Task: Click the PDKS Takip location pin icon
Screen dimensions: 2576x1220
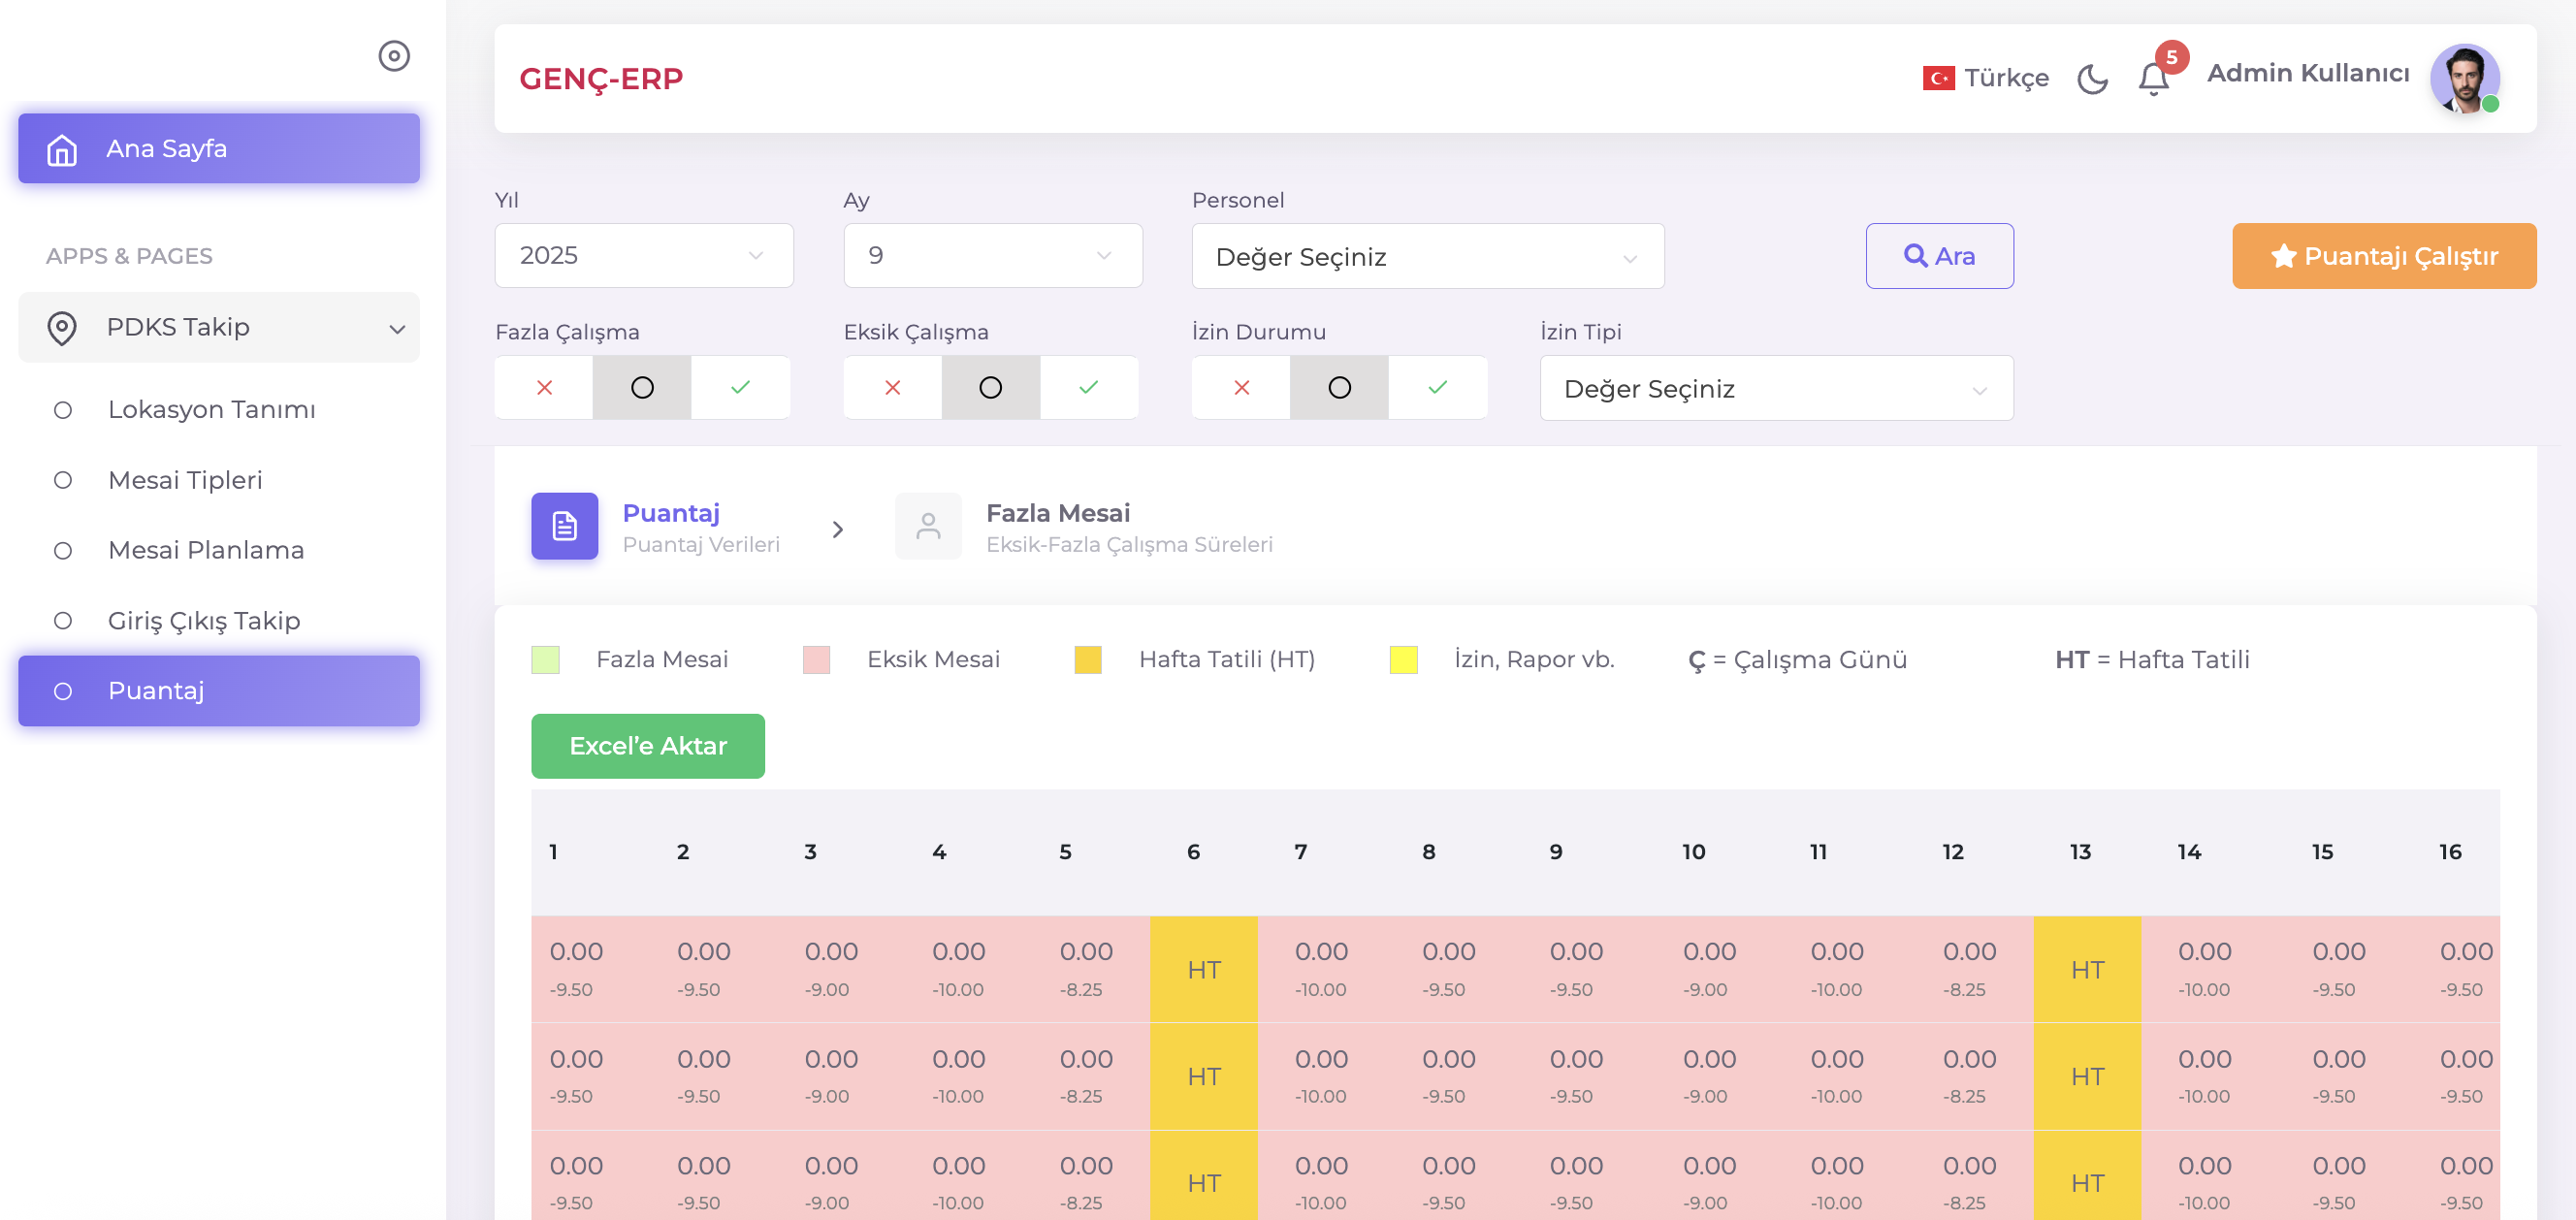Action: tap(62, 327)
